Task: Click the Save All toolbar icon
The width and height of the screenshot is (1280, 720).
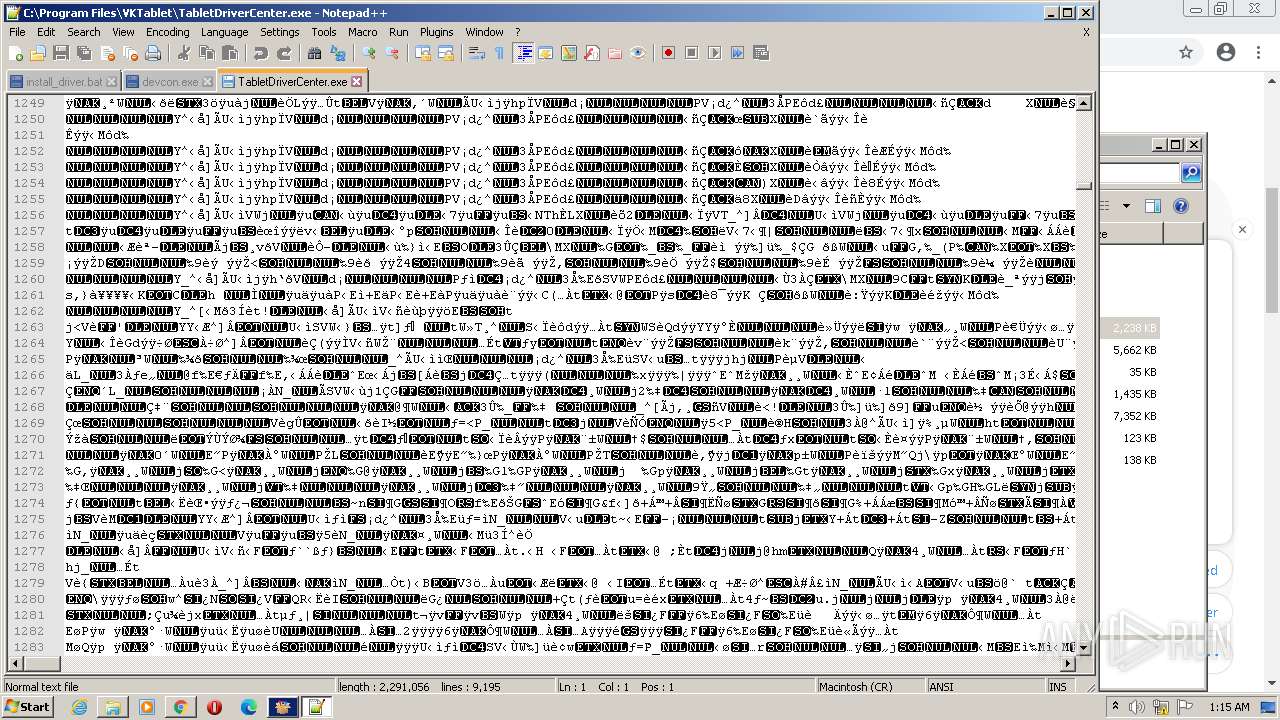Action: pyautogui.click(x=82, y=53)
